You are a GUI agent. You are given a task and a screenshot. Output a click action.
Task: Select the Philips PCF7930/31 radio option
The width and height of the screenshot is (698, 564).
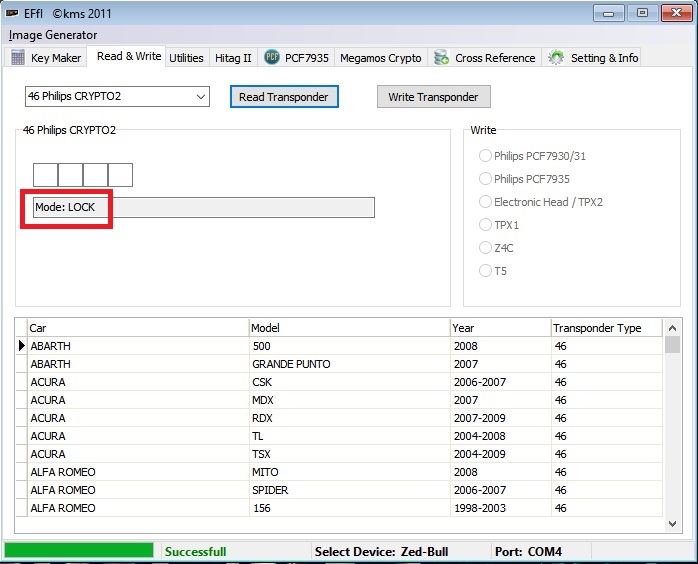coord(486,155)
